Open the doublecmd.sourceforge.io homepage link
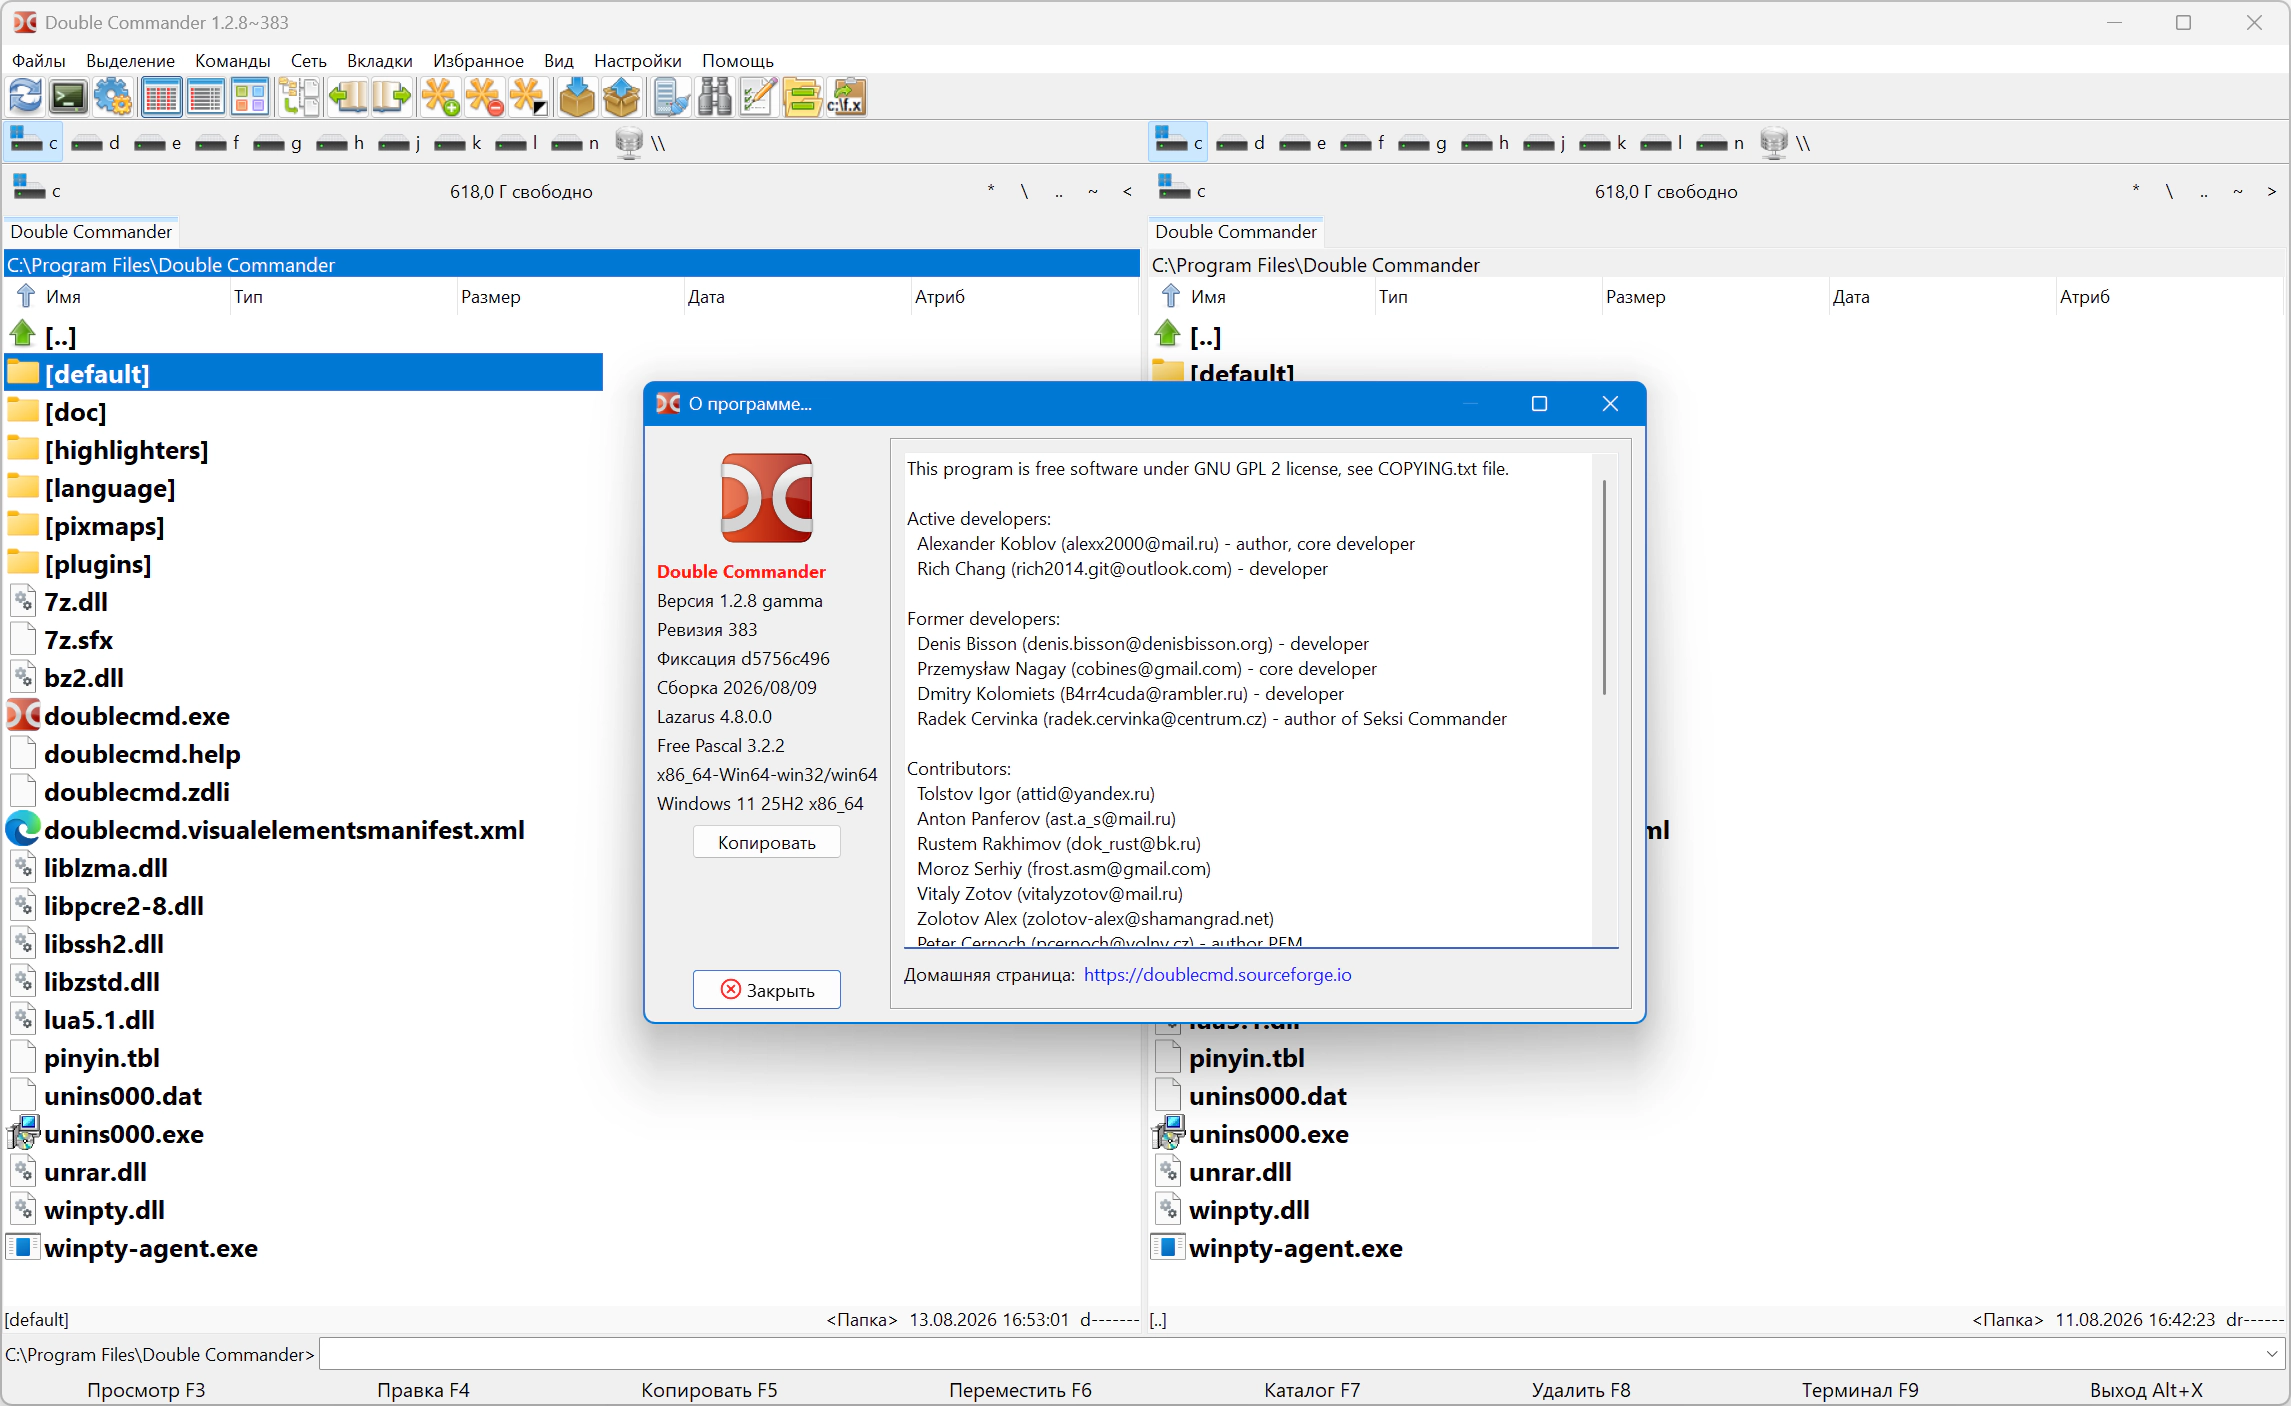Image resolution: width=2291 pixels, height=1406 pixels. coord(1218,974)
